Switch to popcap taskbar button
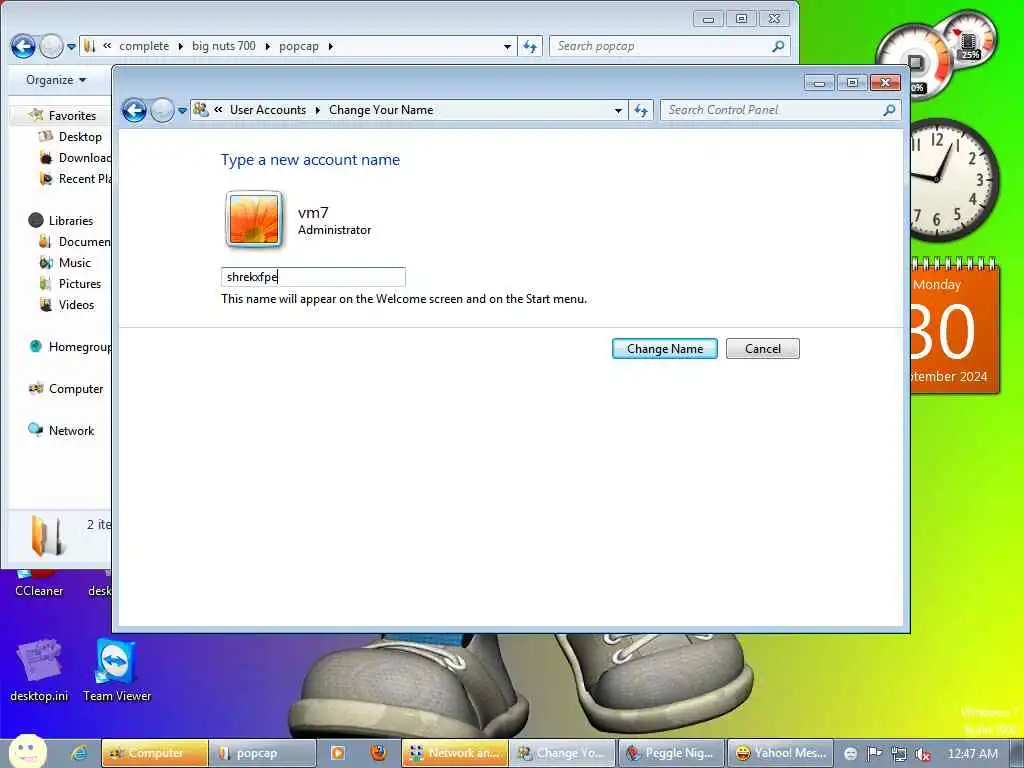This screenshot has height=768, width=1024. click(262, 753)
